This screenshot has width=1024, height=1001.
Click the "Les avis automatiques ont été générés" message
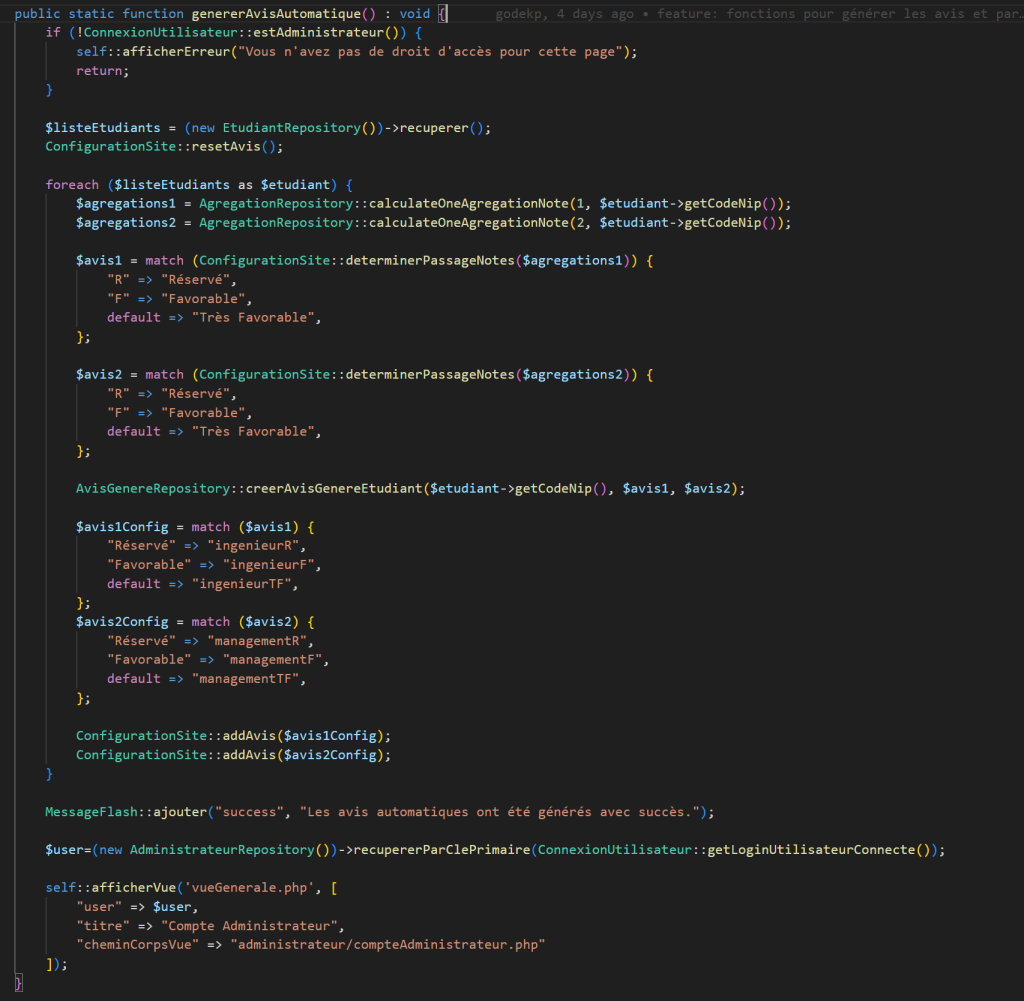click(x=499, y=812)
